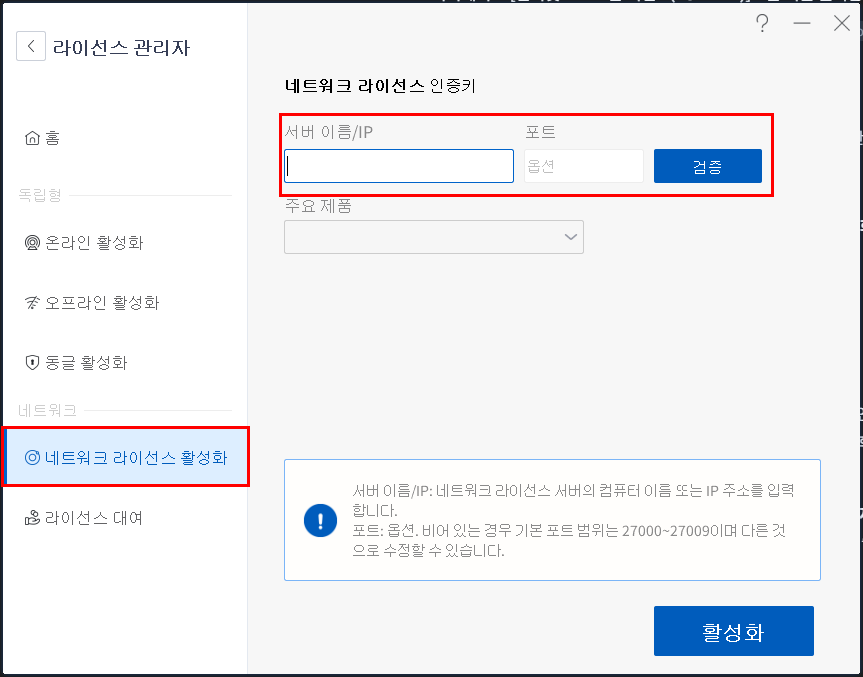This screenshot has width=863, height=677.
Task: Click the 포트 option input field
Action: pos(583,166)
